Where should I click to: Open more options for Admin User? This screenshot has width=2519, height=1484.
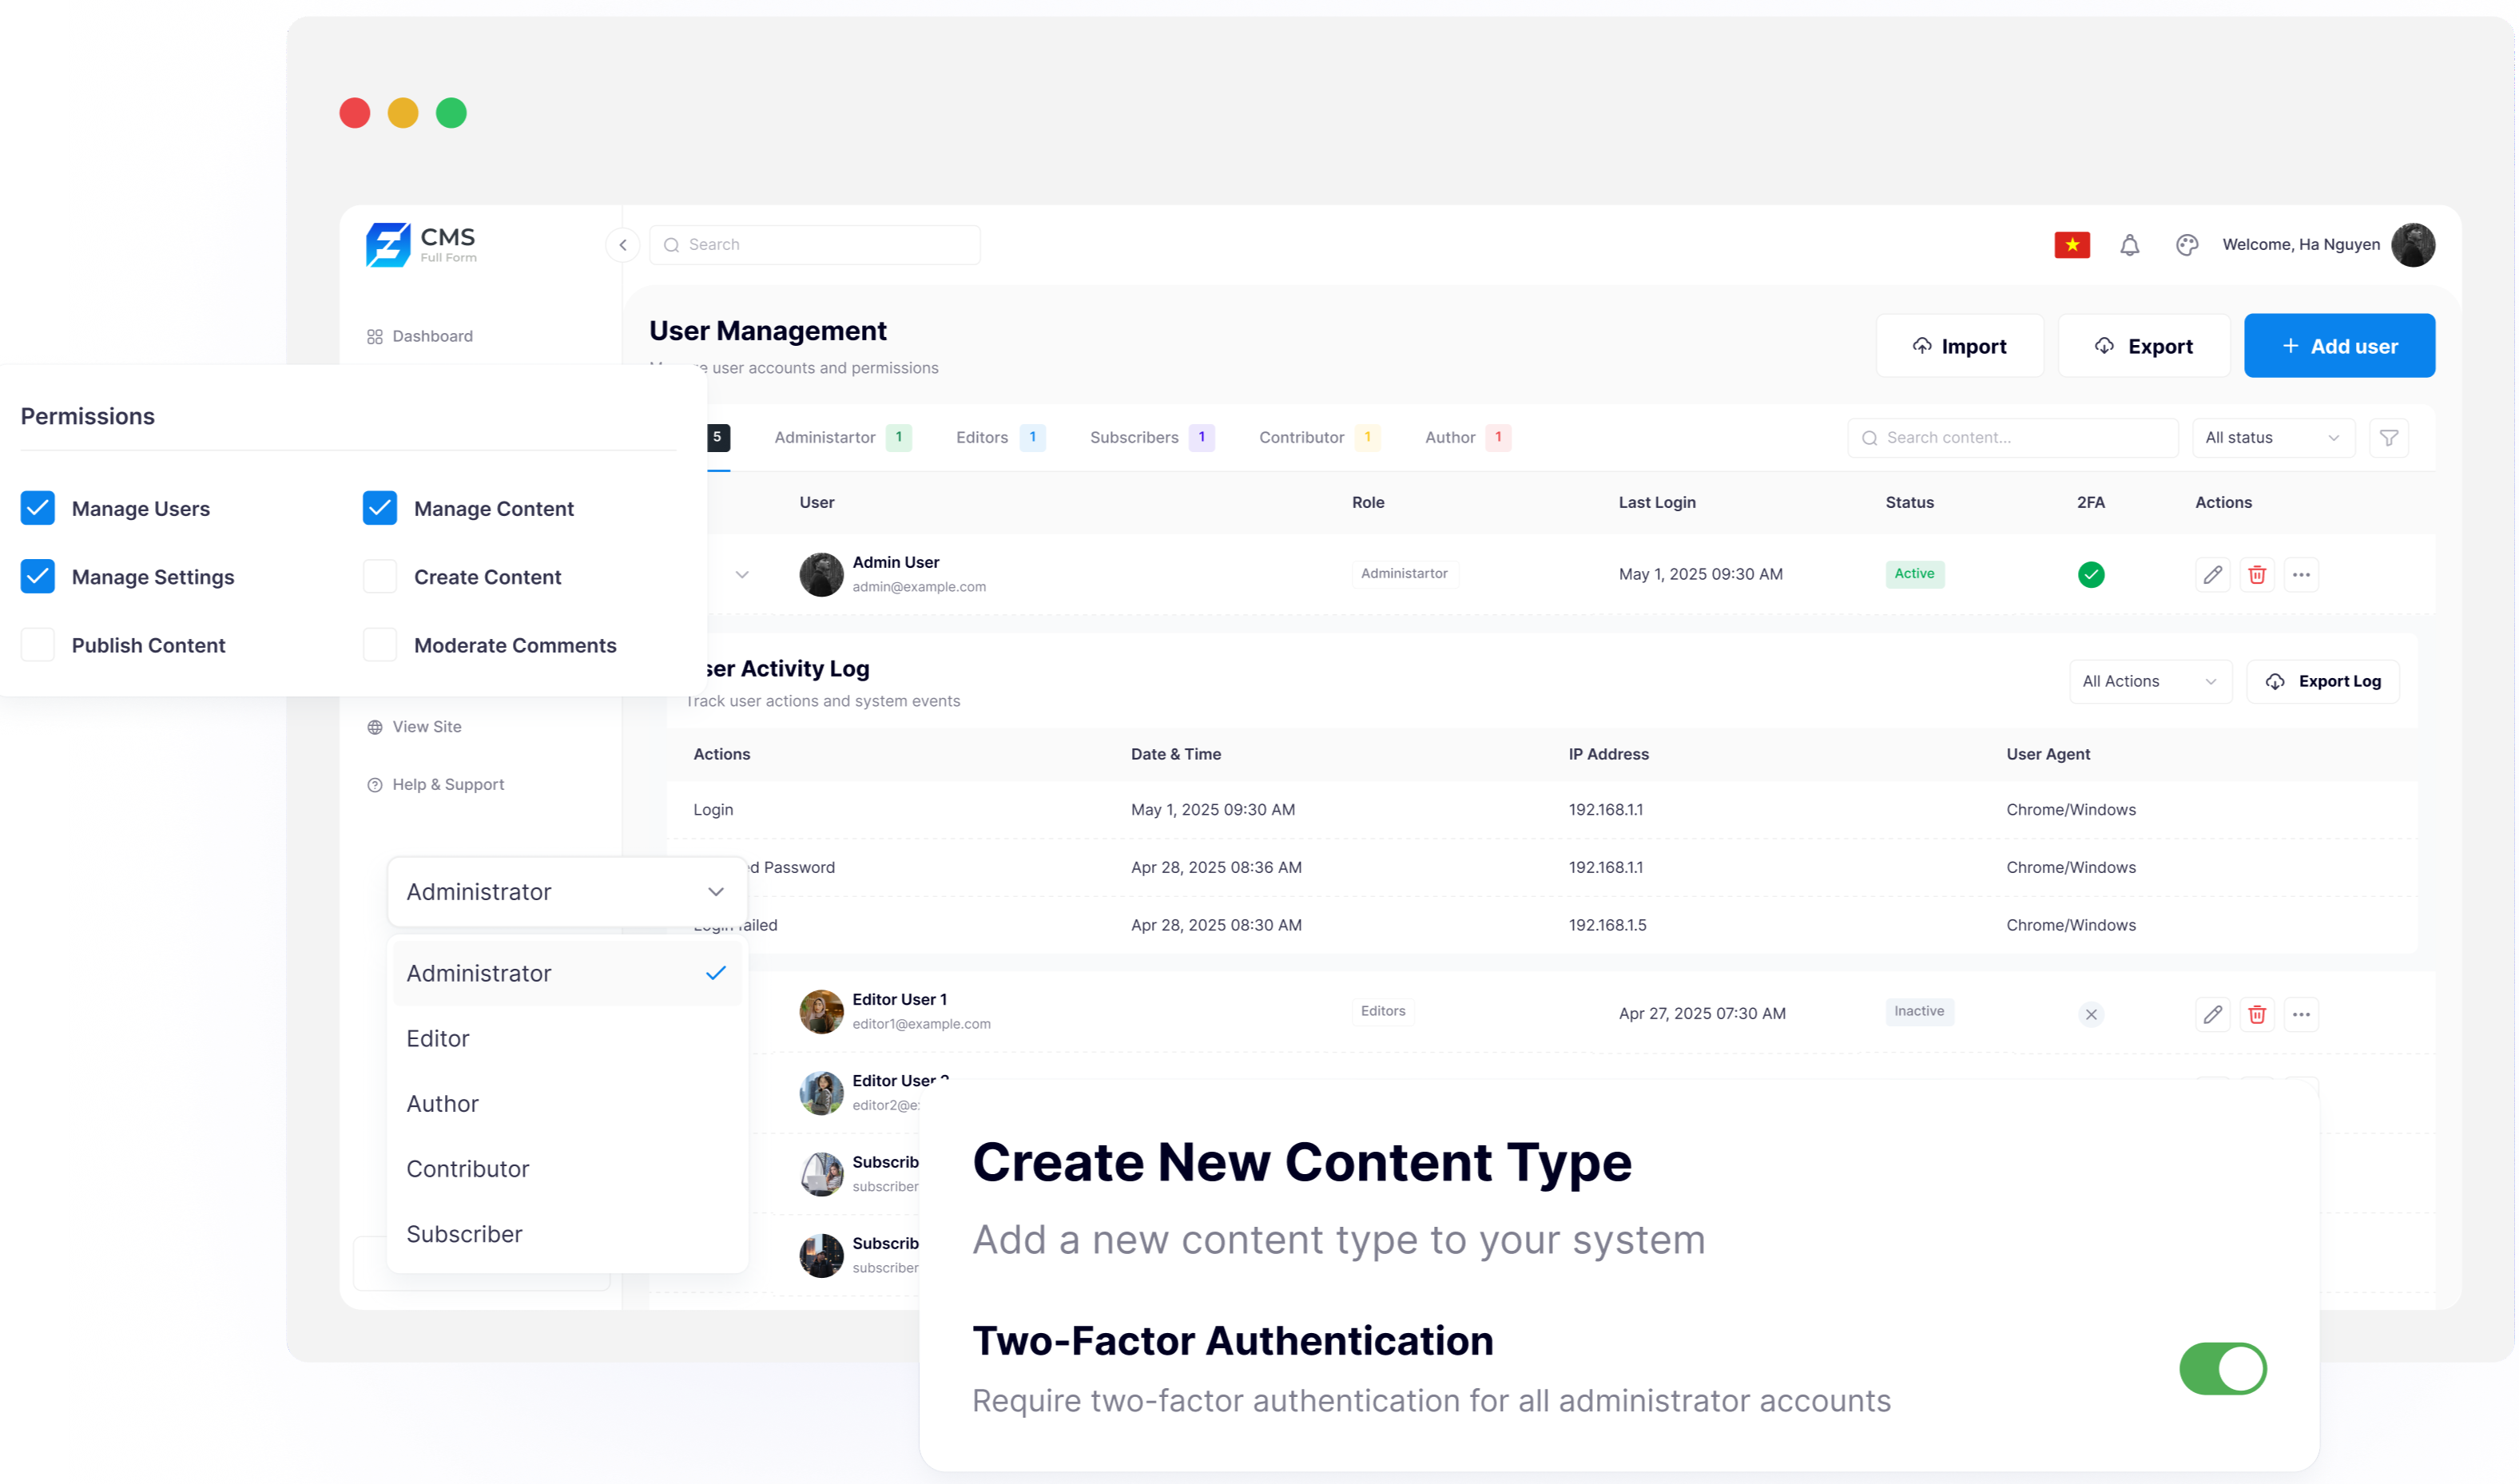2301,575
